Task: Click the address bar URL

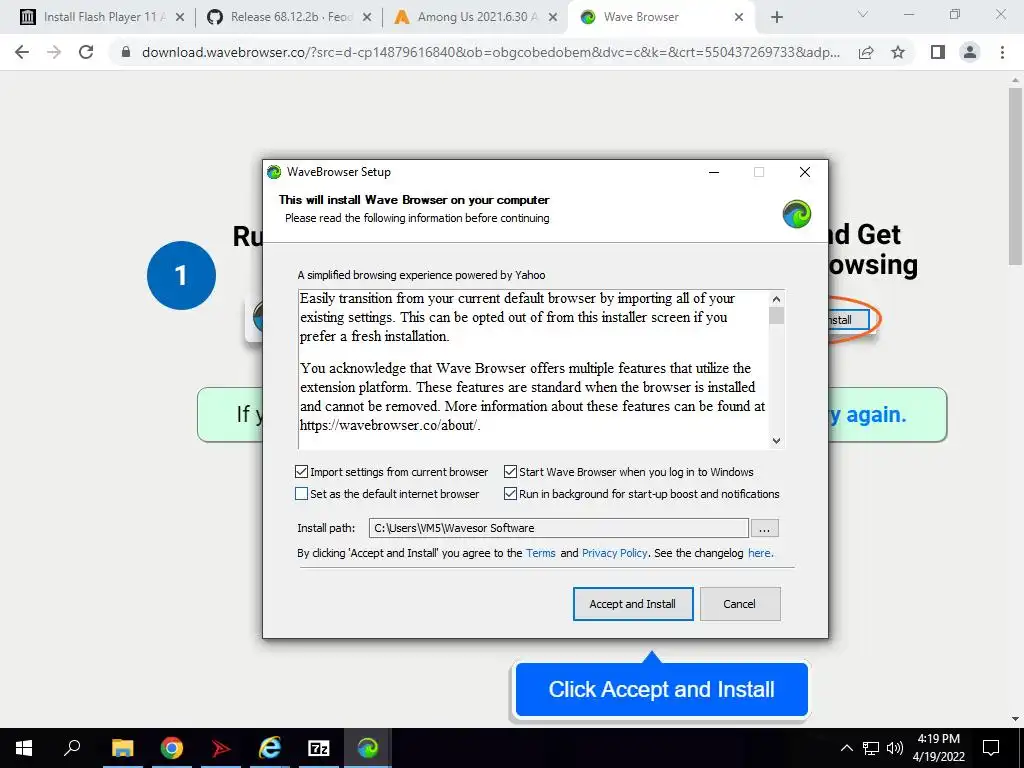Action: [x=490, y=52]
